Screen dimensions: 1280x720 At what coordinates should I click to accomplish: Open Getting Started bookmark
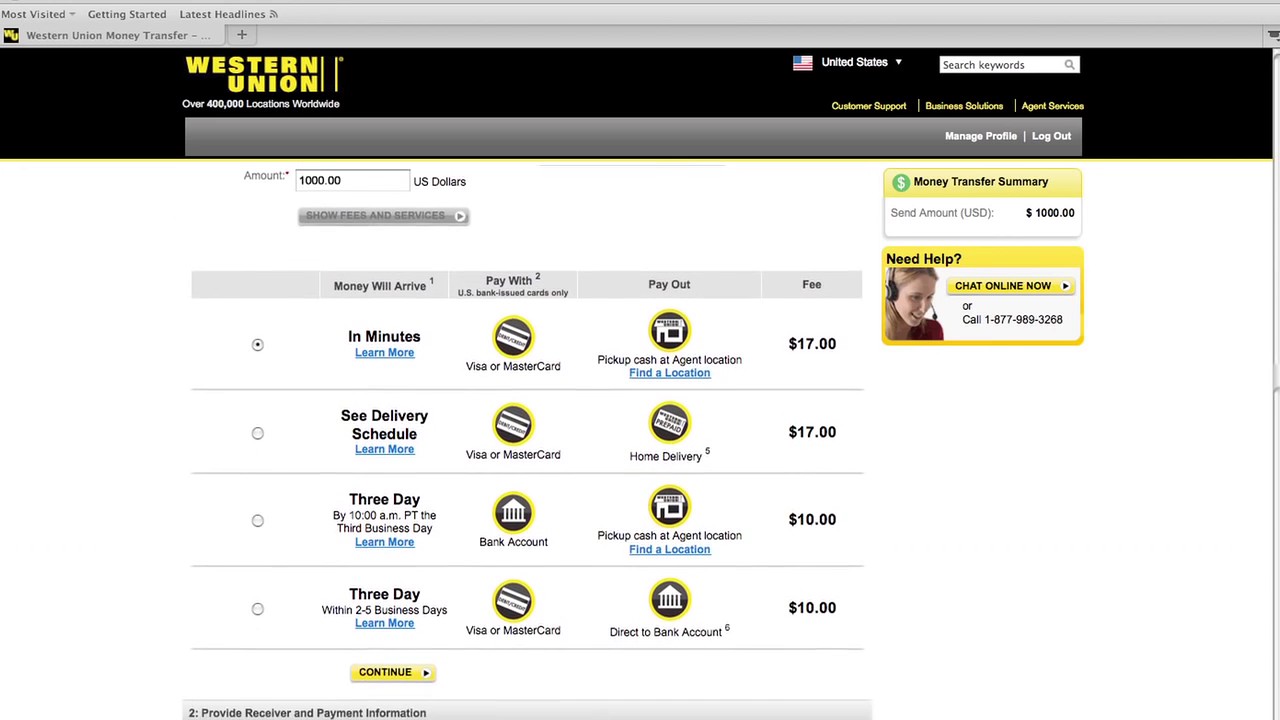[x=127, y=14]
